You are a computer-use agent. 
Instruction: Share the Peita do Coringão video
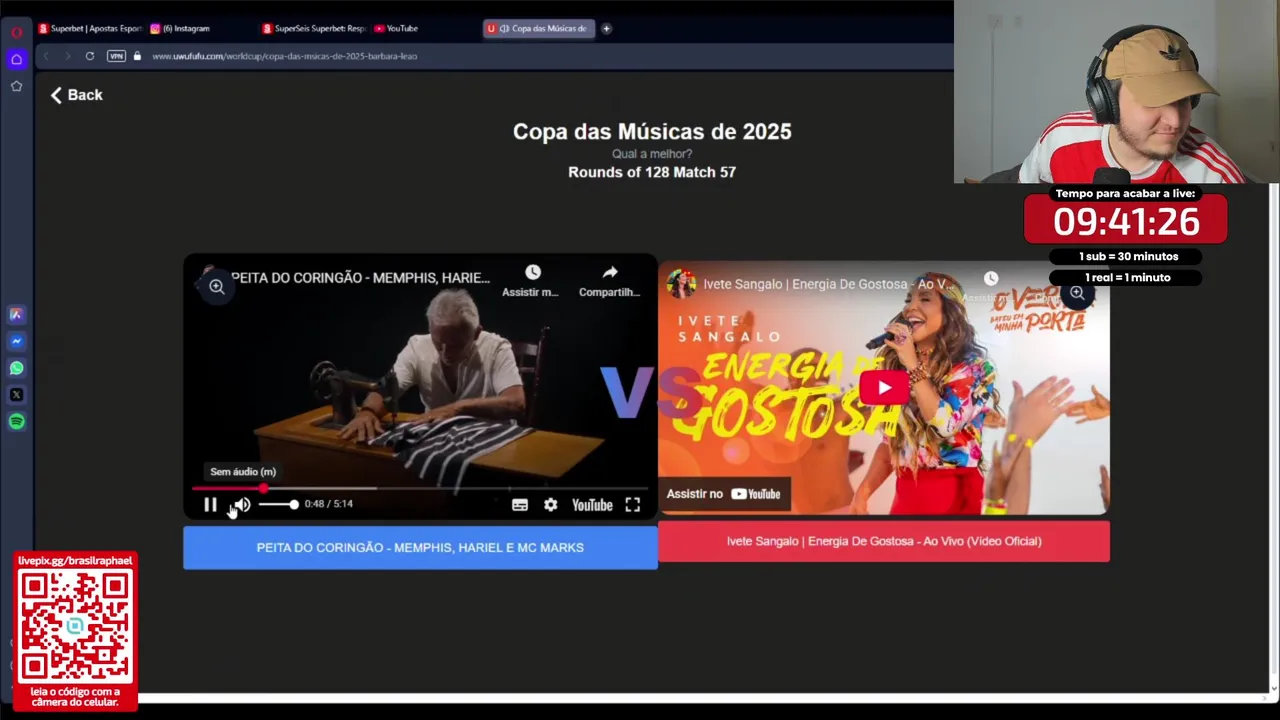(x=609, y=280)
